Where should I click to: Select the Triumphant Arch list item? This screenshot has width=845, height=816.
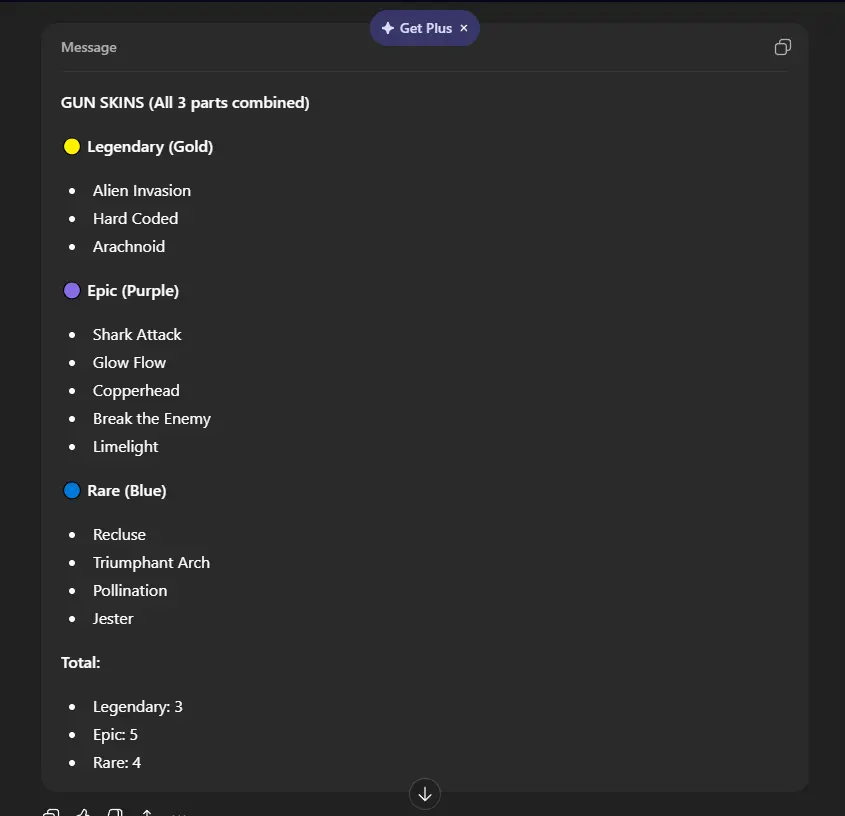(x=151, y=563)
